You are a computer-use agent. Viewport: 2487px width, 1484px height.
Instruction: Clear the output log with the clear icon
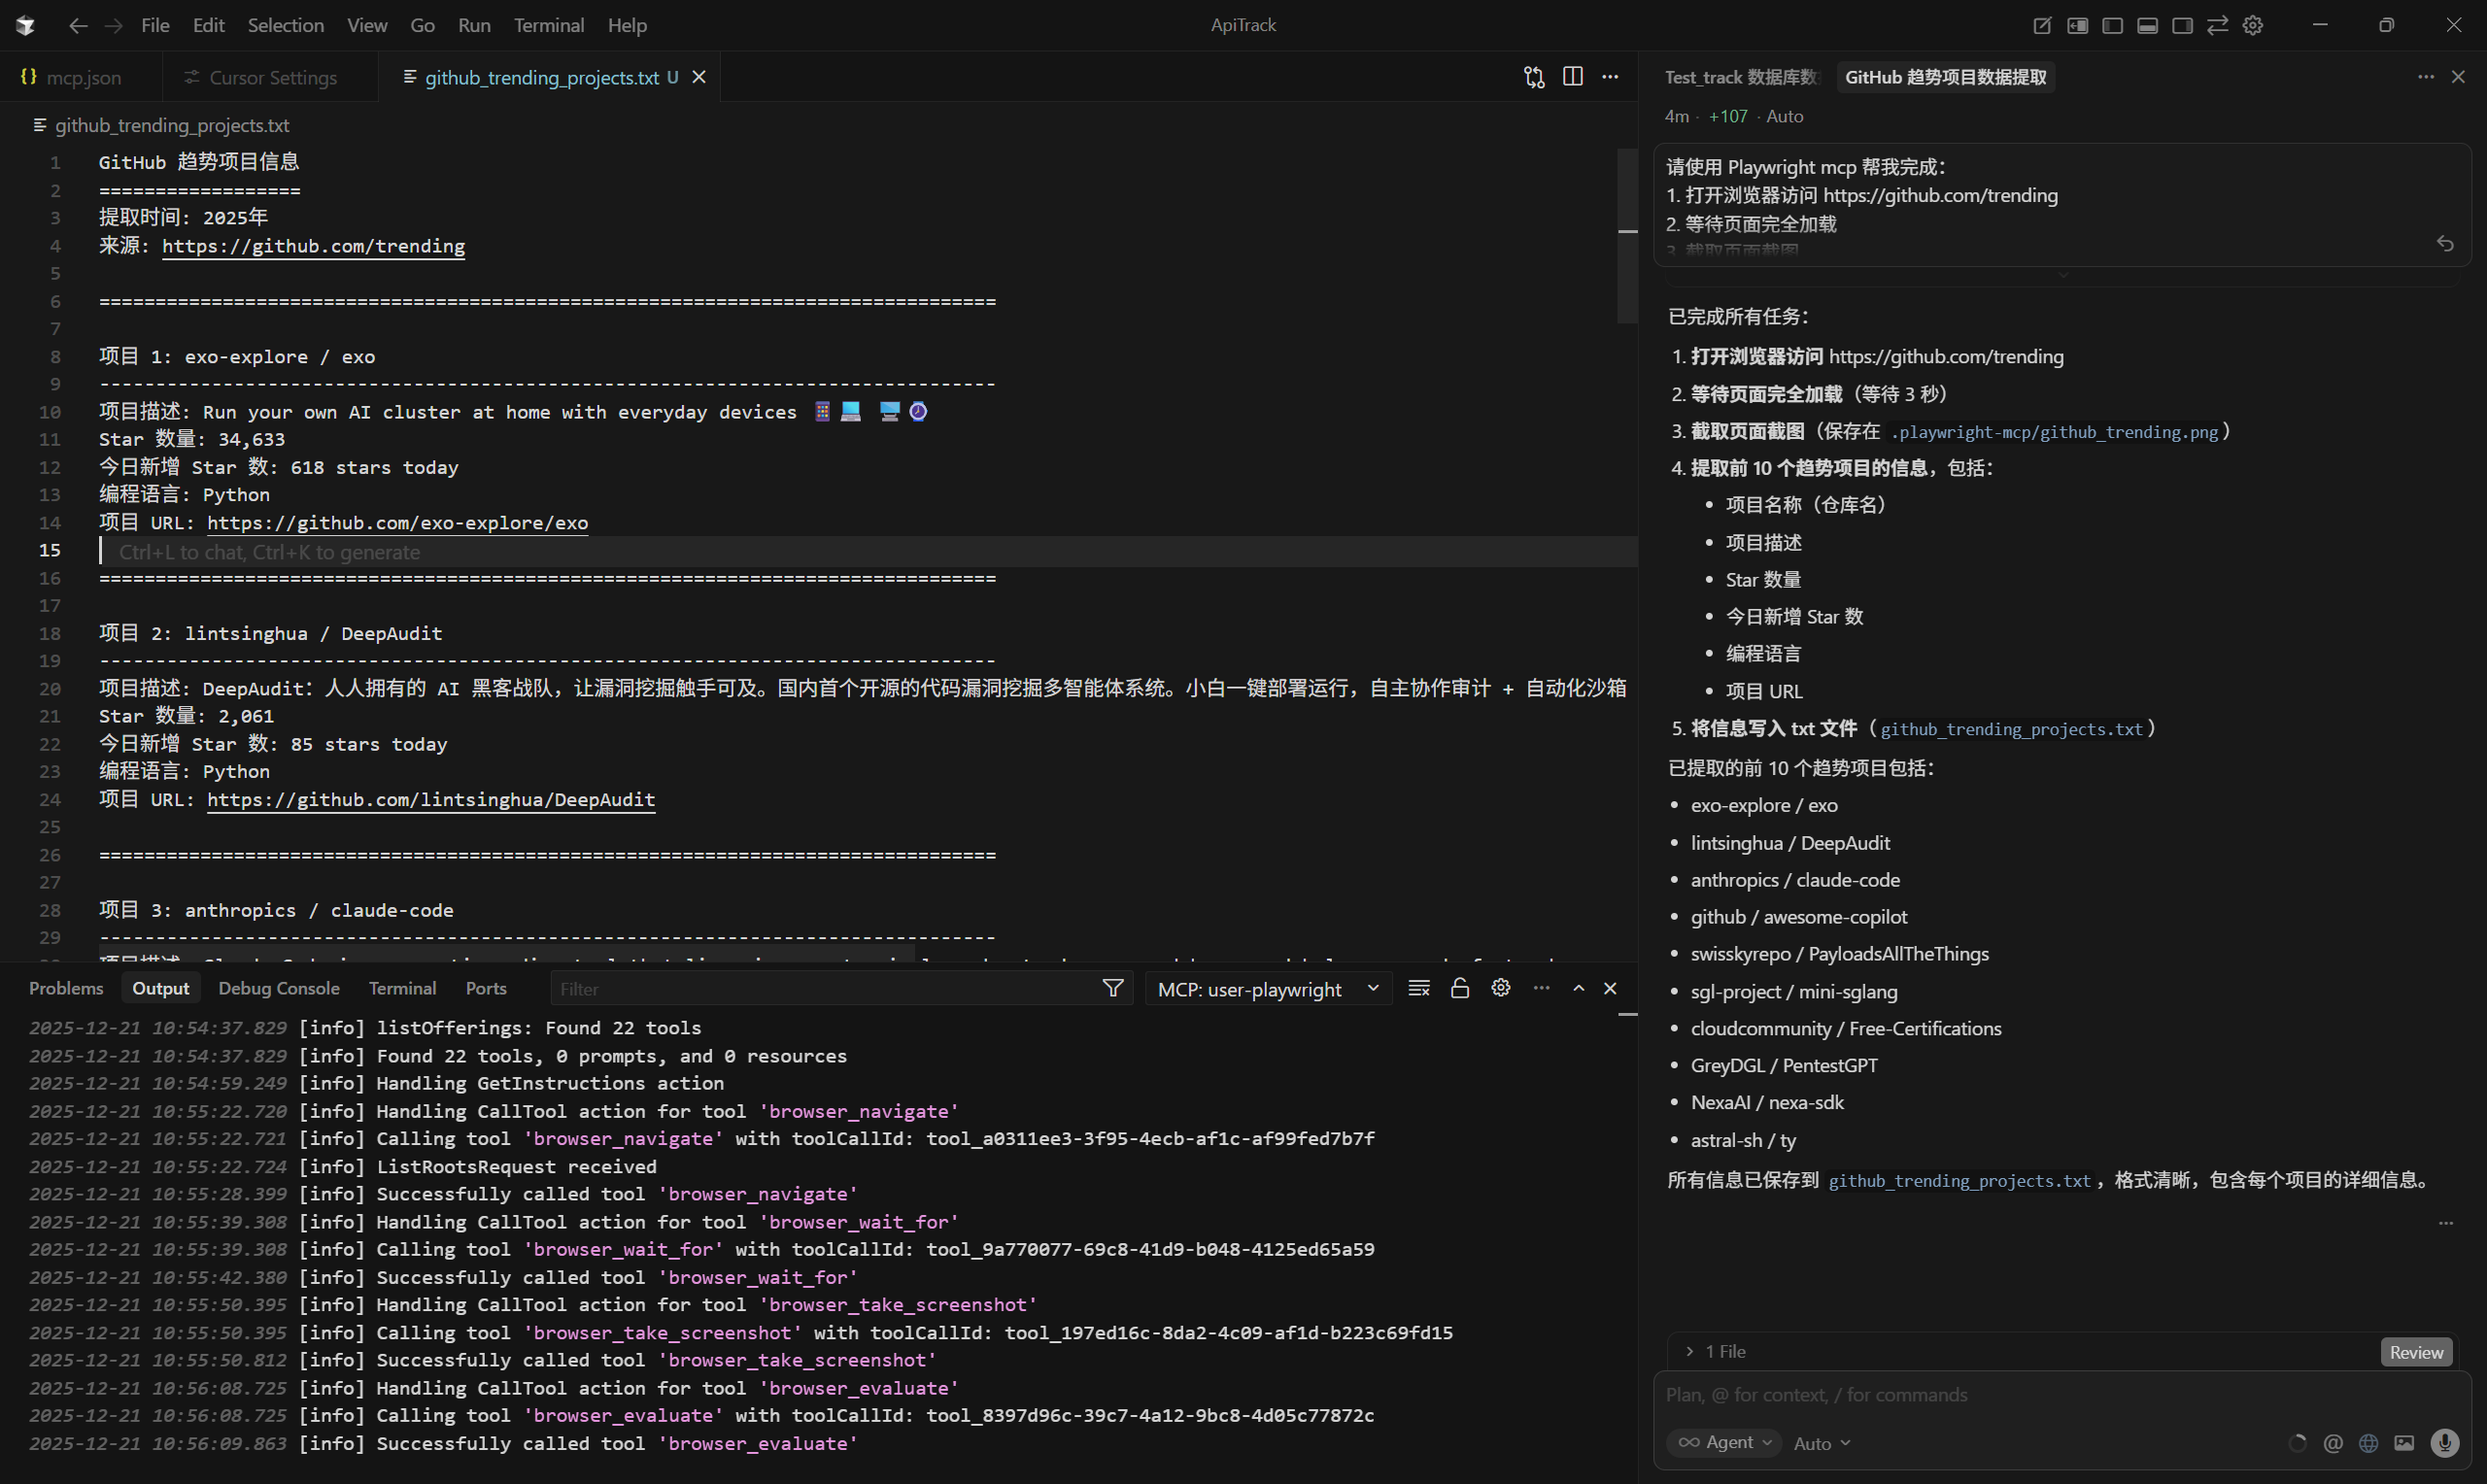tap(1418, 988)
